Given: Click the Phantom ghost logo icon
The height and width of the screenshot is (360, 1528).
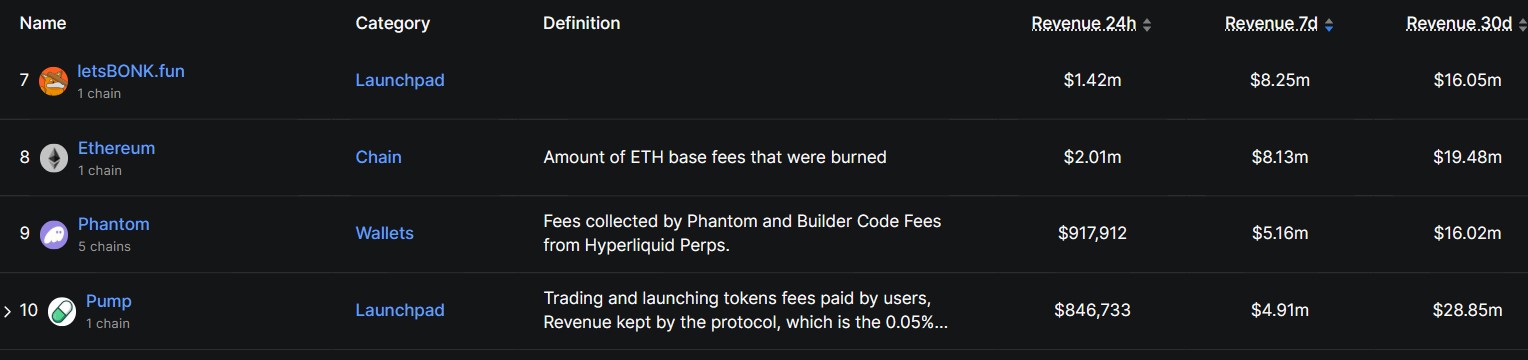Looking at the screenshot, I should point(53,234).
